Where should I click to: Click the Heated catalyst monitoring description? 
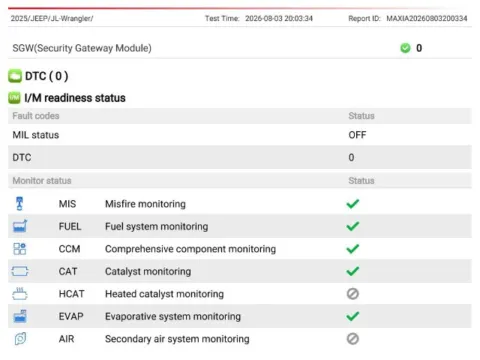(164, 294)
